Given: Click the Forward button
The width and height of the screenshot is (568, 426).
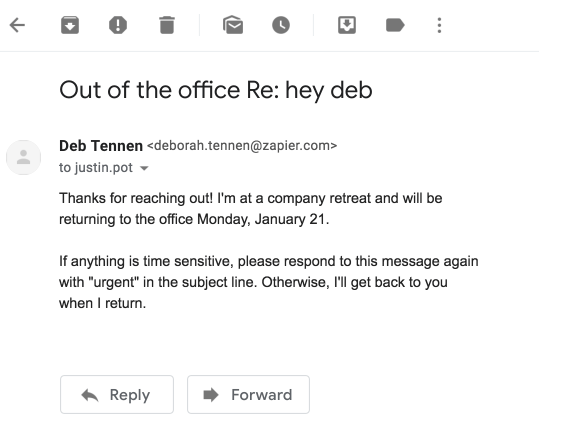Looking at the screenshot, I should 248,394.
